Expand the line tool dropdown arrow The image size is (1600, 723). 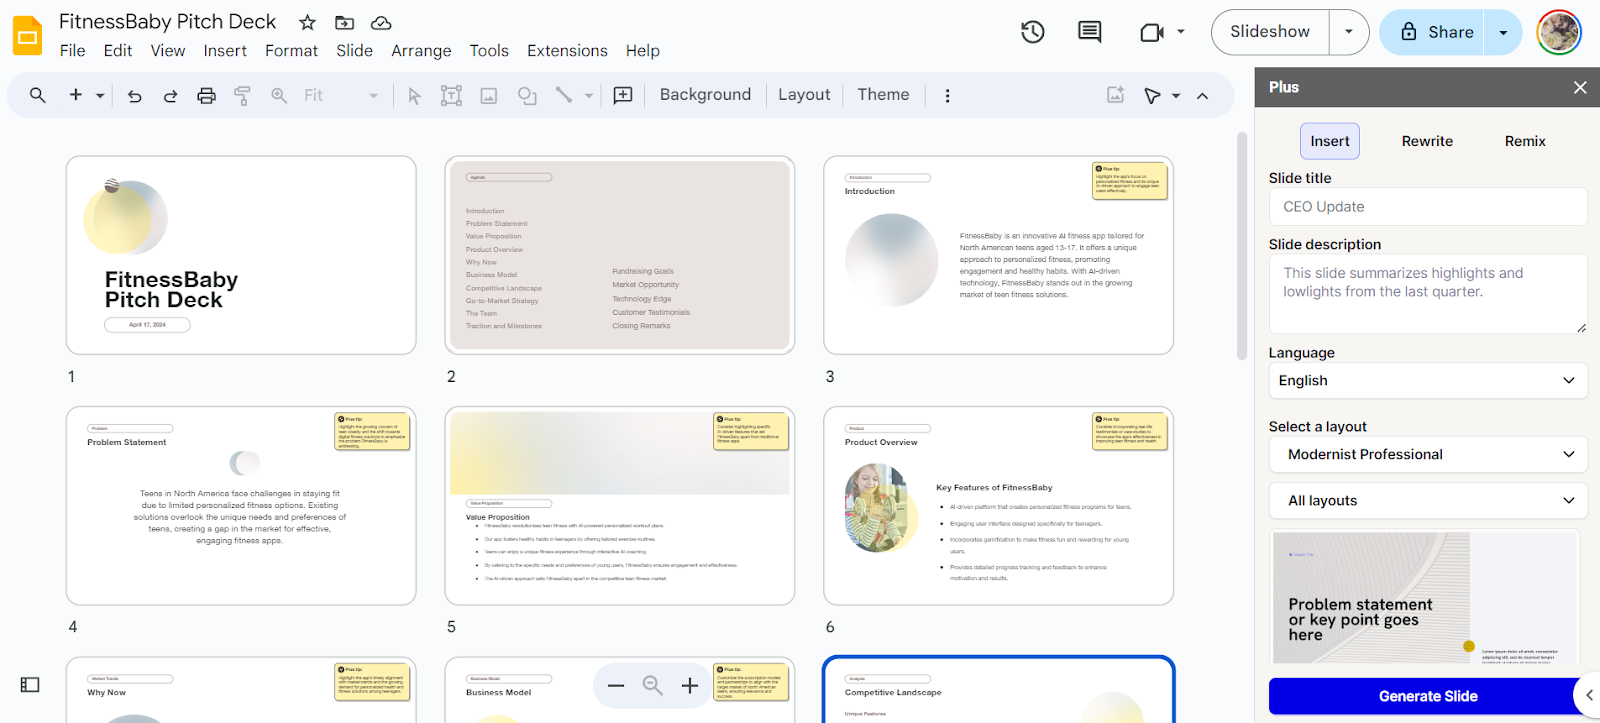pyautogui.click(x=589, y=96)
